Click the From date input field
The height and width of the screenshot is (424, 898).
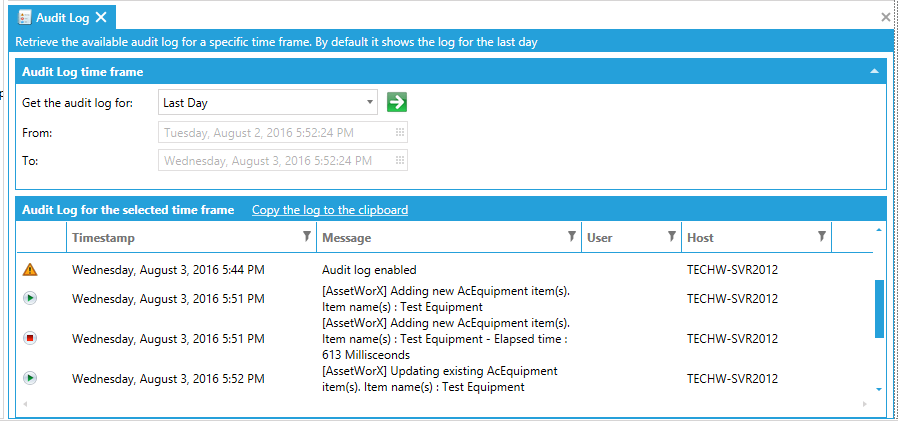(x=275, y=132)
